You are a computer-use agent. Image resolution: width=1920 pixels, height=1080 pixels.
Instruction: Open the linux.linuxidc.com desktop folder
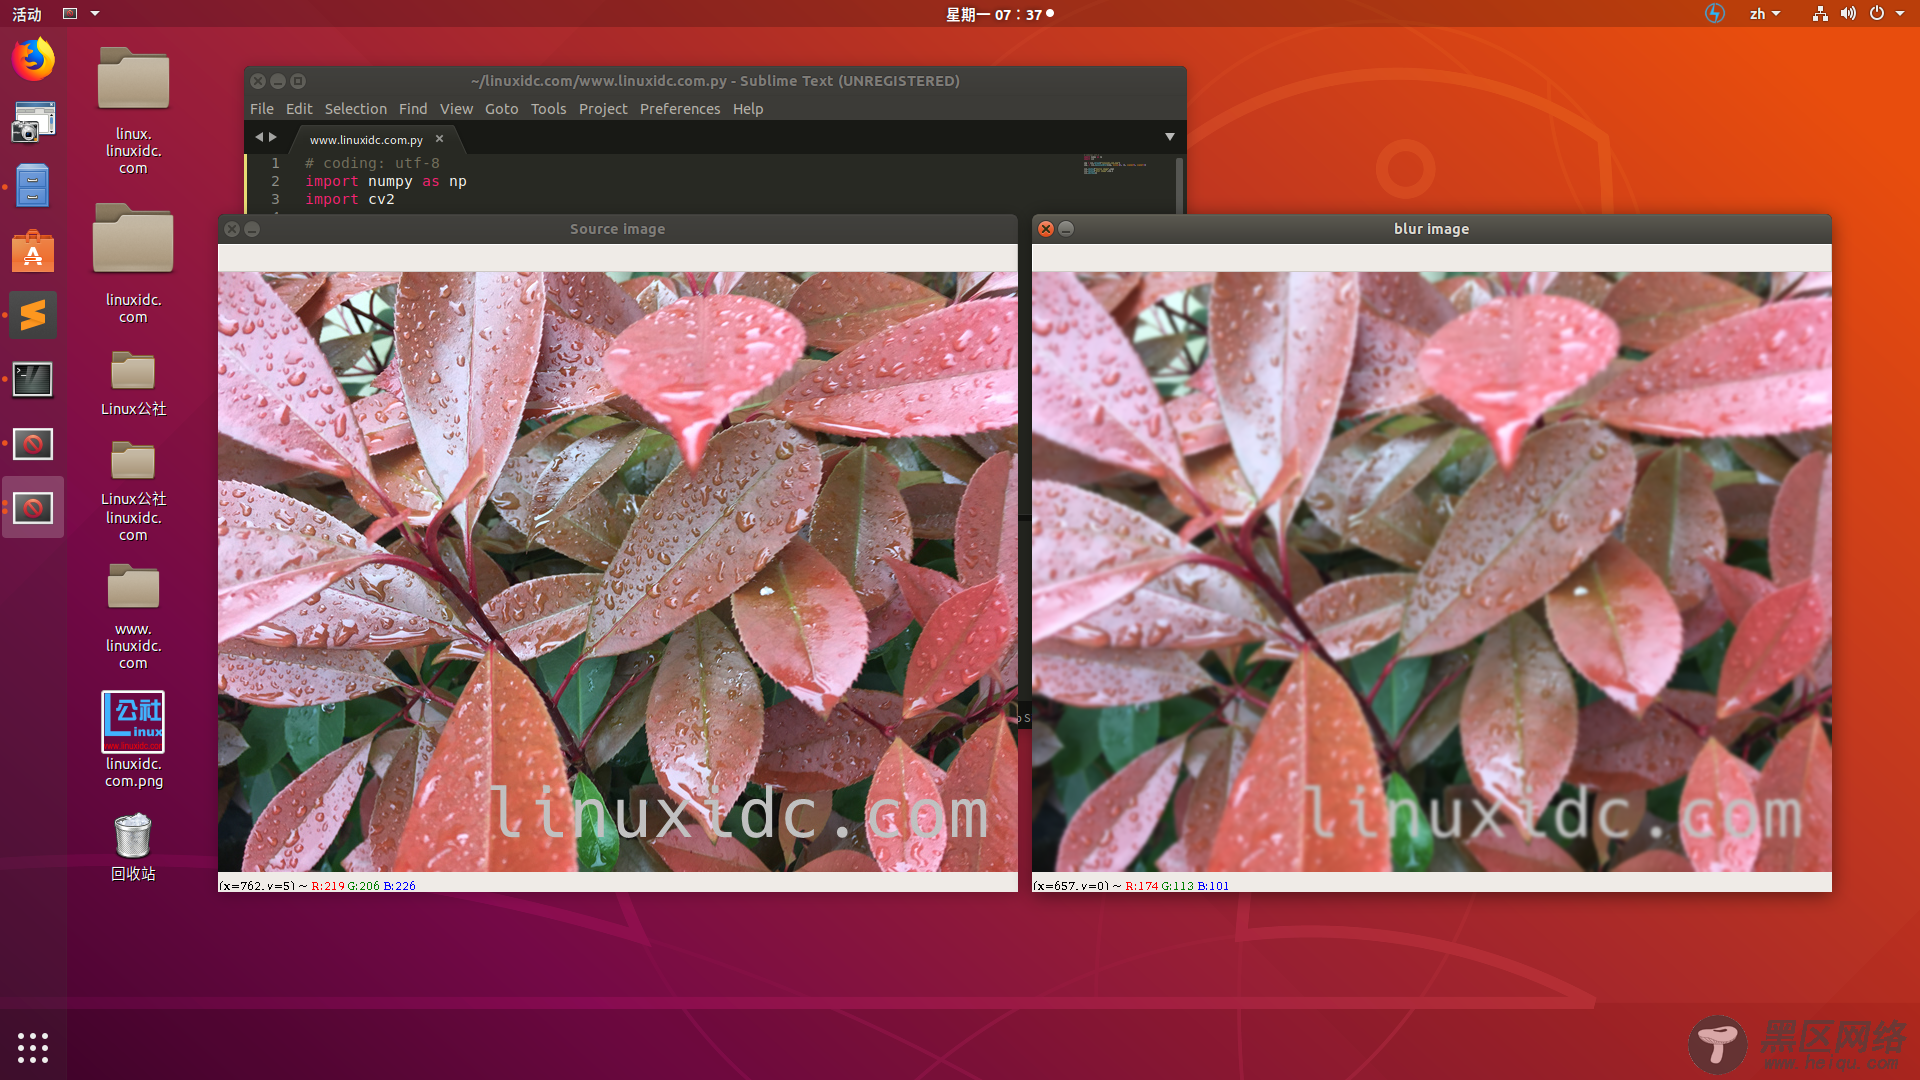(133, 110)
